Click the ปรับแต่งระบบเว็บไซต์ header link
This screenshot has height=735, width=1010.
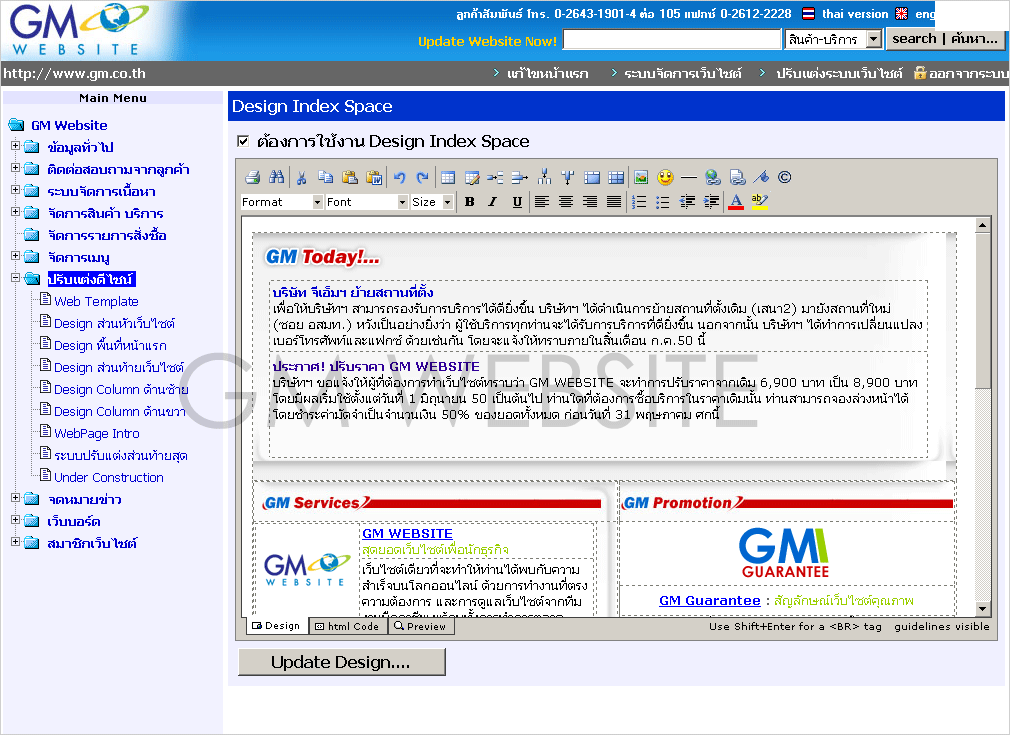[x=839, y=73]
